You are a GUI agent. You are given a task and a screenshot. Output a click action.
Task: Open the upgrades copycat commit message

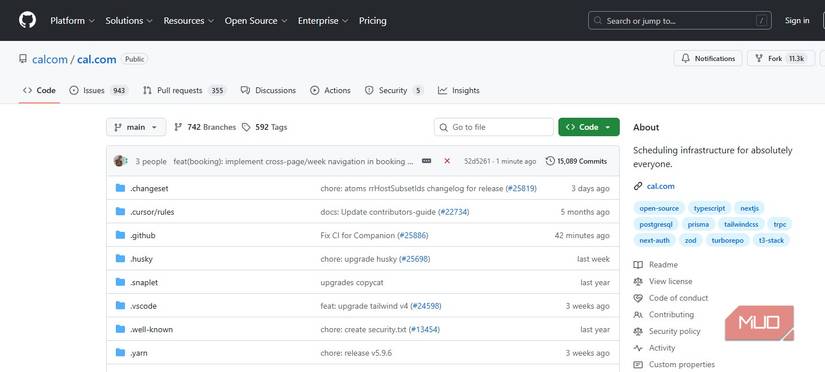pyautogui.click(x=352, y=283)
